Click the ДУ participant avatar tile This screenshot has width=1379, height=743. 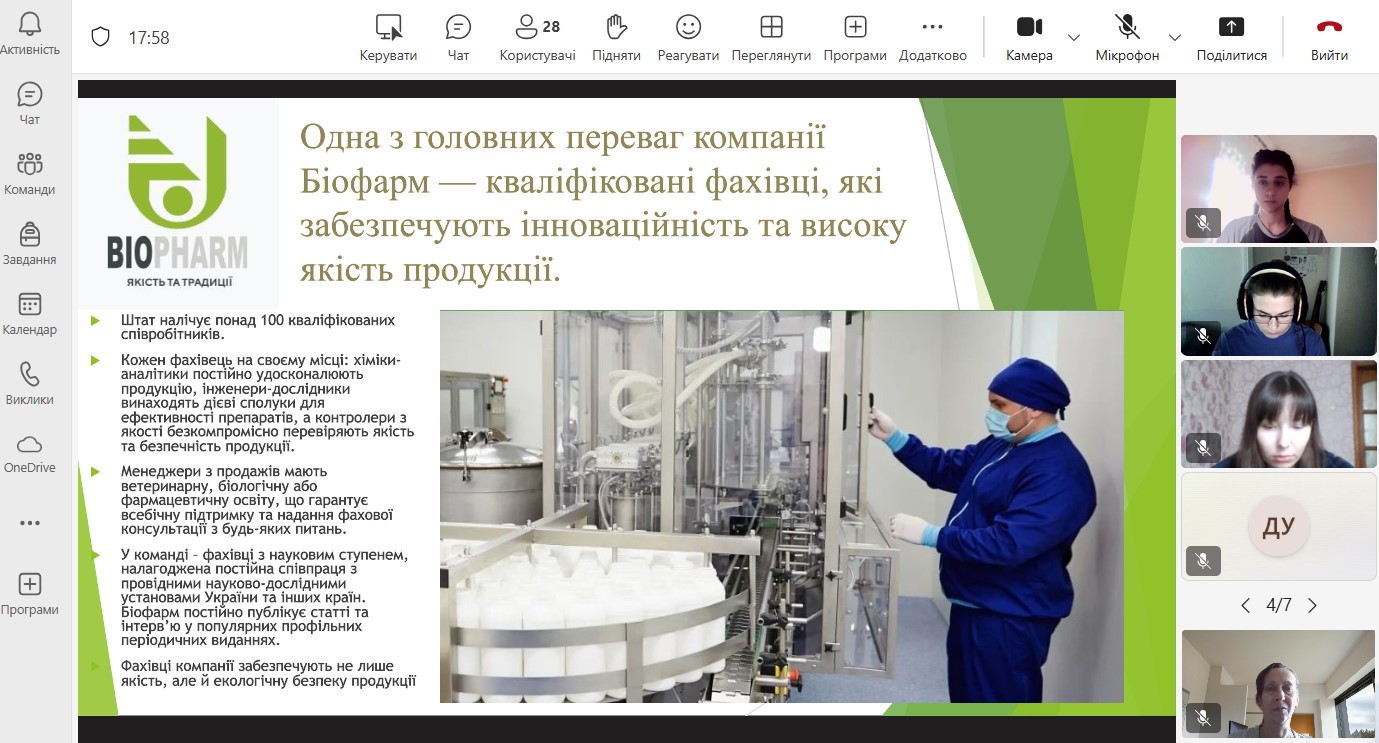point(1278,527)
